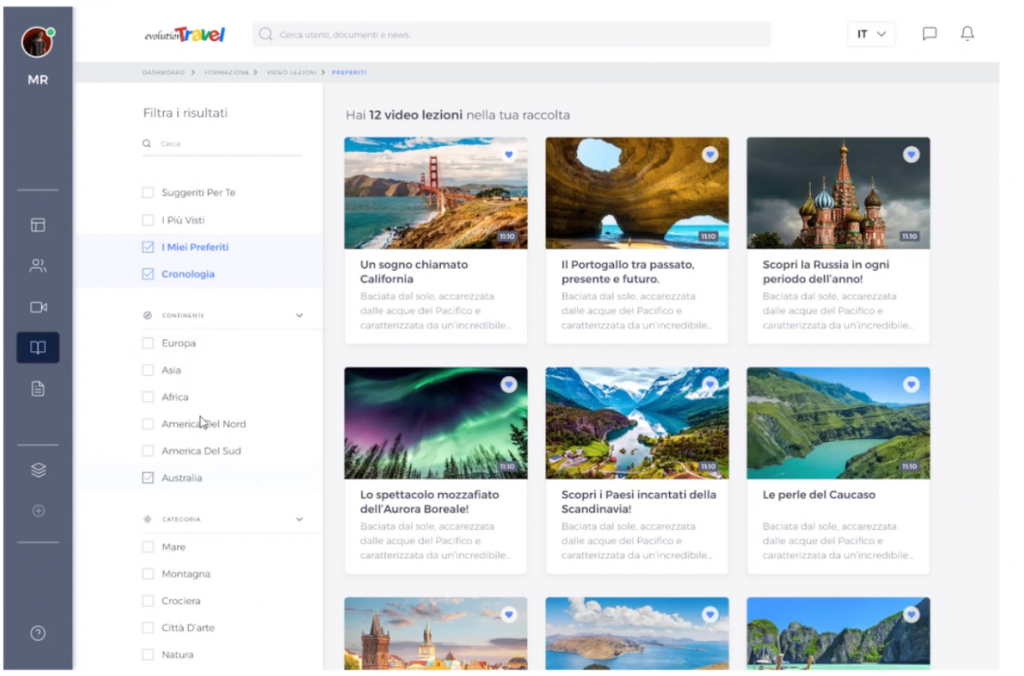The height and width of the screenshot is (676, 1024).
Task: Click the top search bar field
Action: pyautogui.click(x=511, y=35)
